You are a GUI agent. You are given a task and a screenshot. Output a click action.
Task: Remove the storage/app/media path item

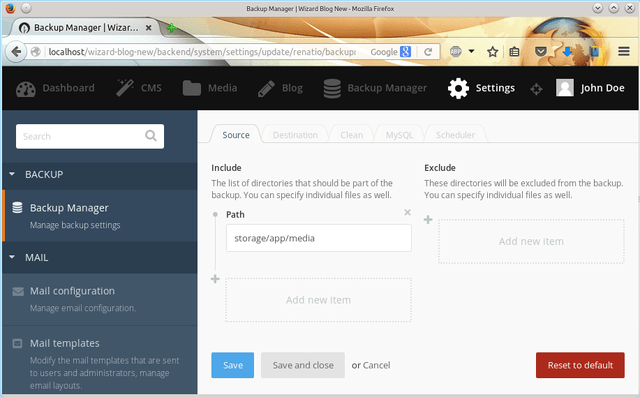(x=407, y=212)
